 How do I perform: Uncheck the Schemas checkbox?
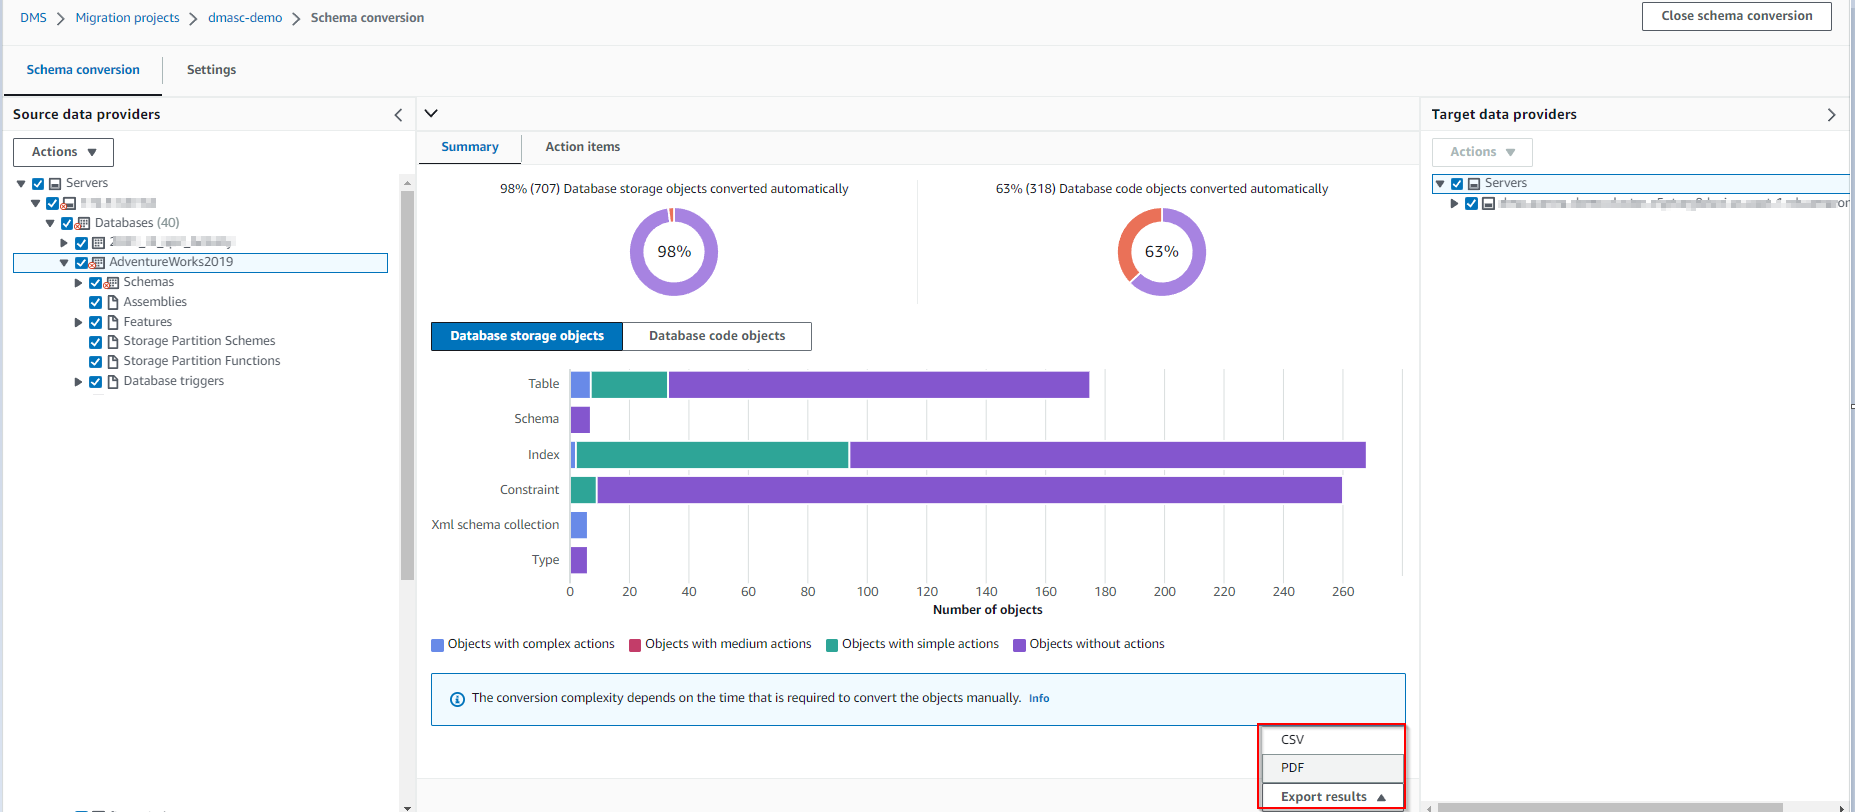(95, 283)
